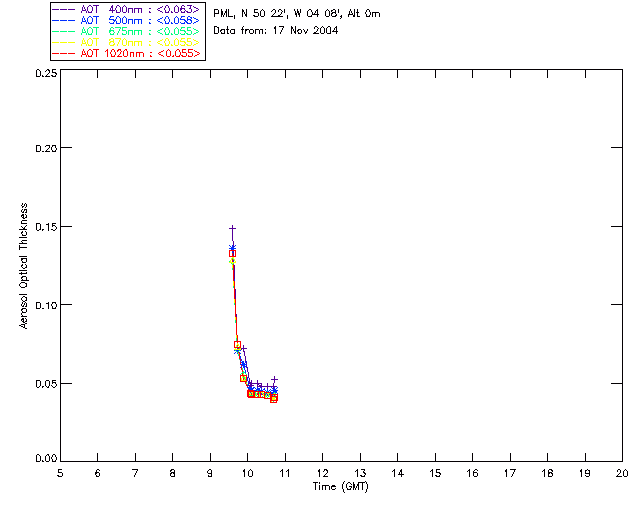This screenshot has height=512, width=640.
Task: Click the AOT 675nm legend entry
Action: 127,31
